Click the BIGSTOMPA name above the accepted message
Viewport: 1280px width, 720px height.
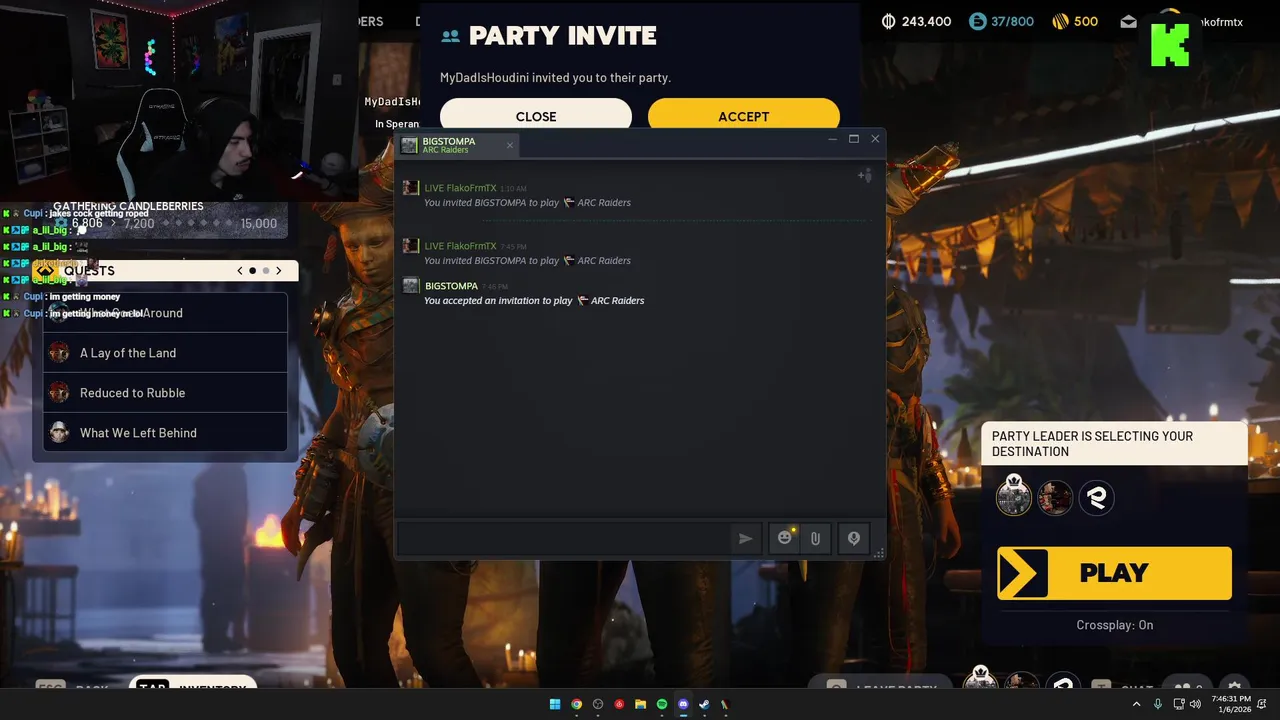tap(451, 286)
